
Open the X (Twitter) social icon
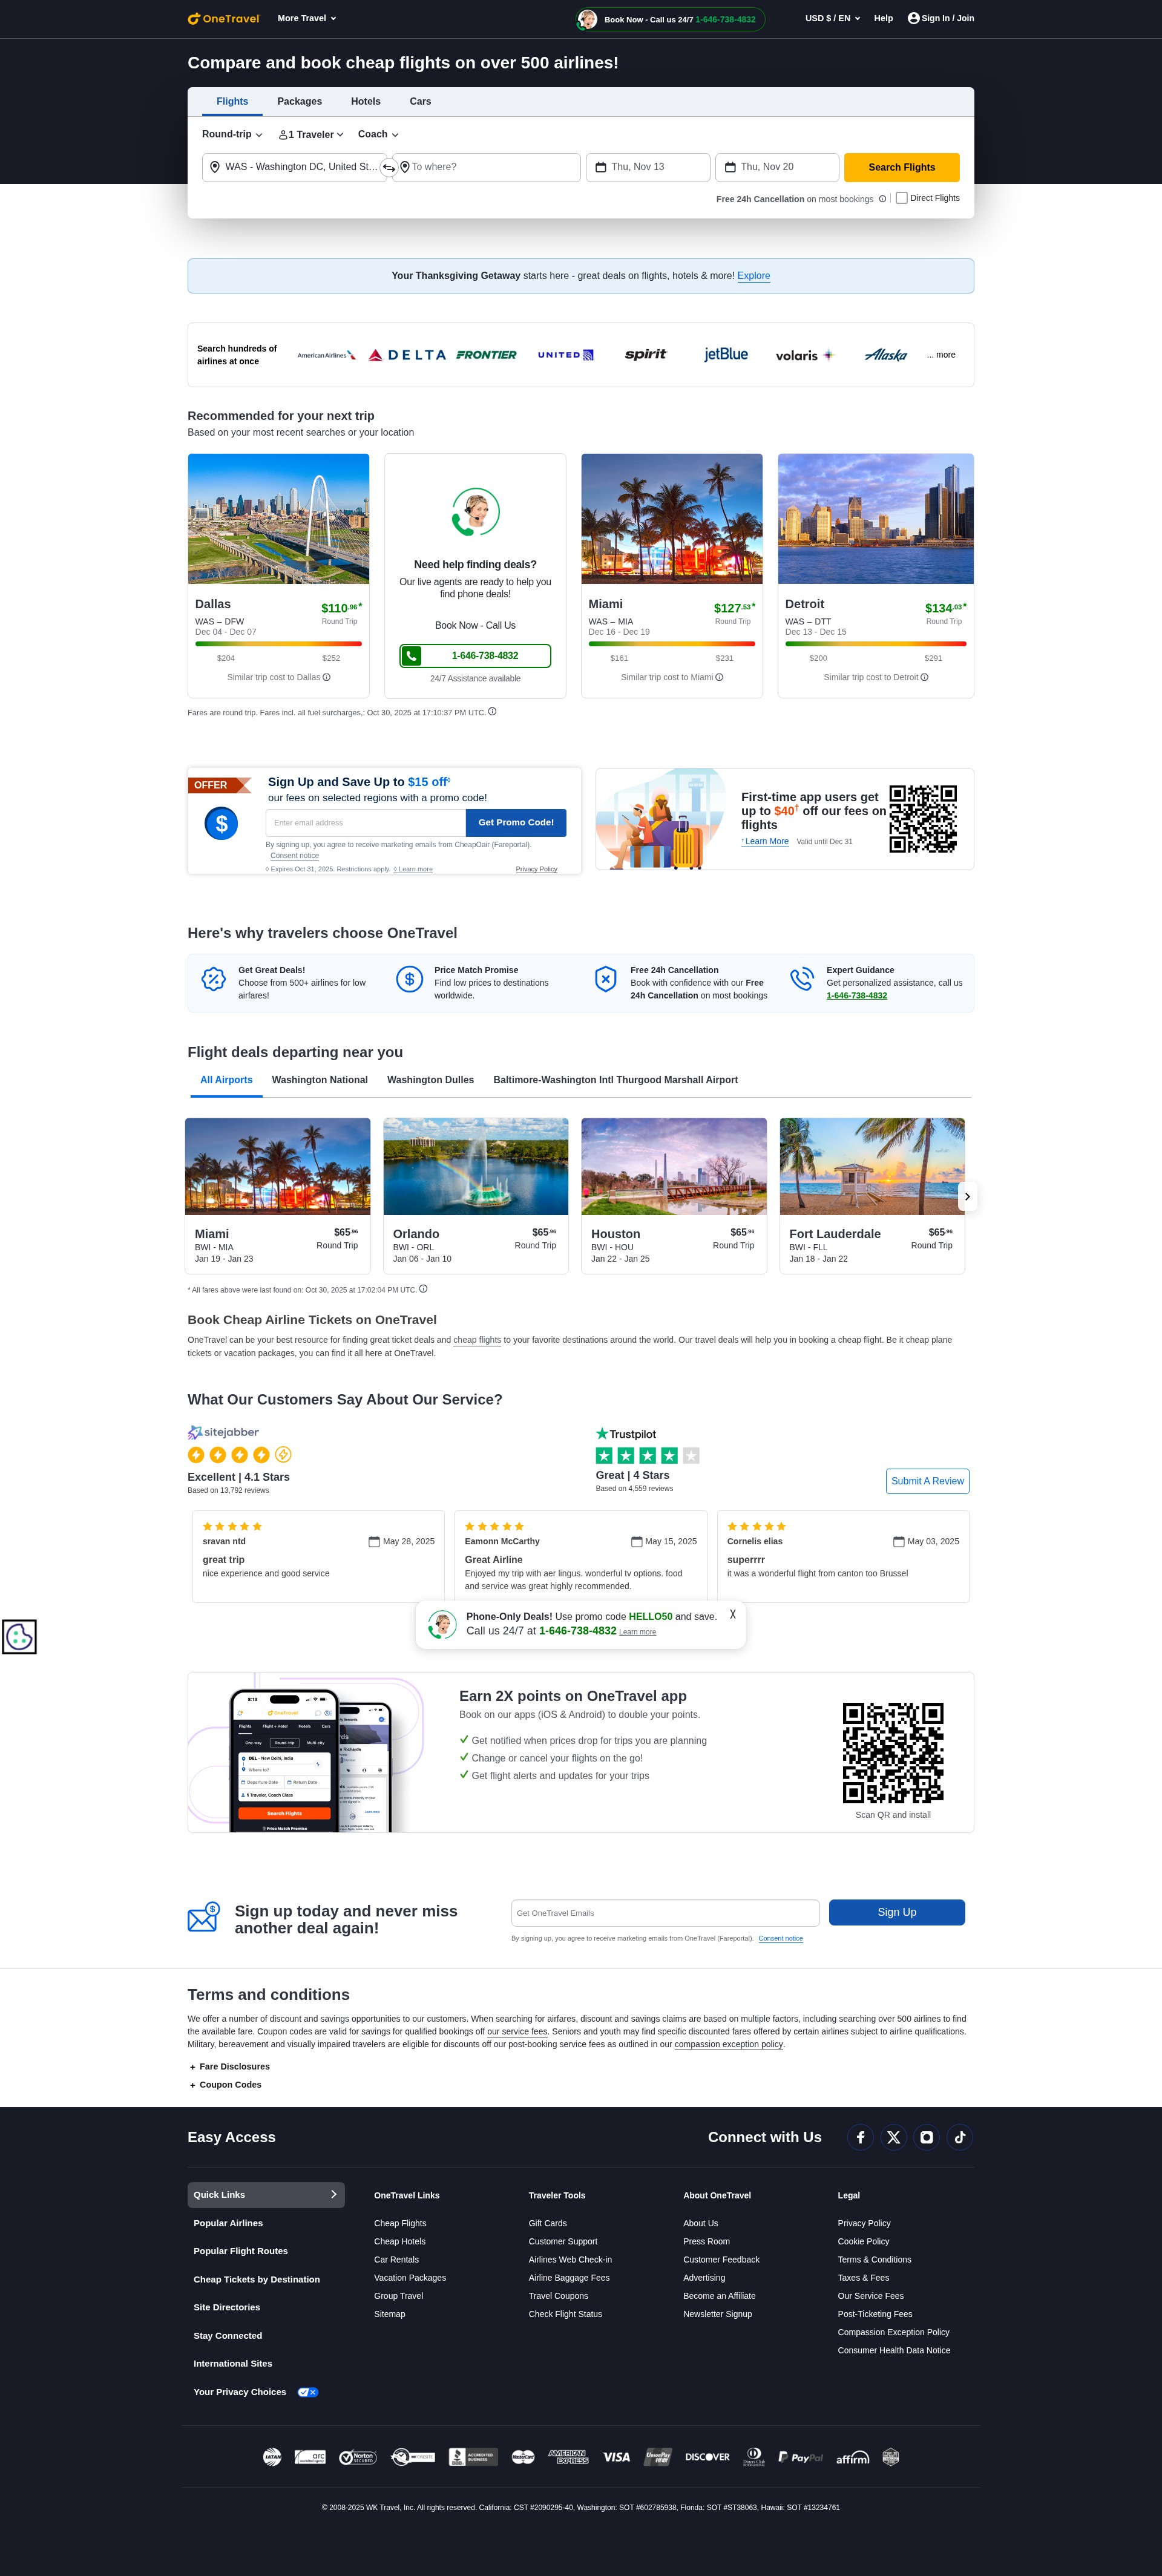[893, 2137]
